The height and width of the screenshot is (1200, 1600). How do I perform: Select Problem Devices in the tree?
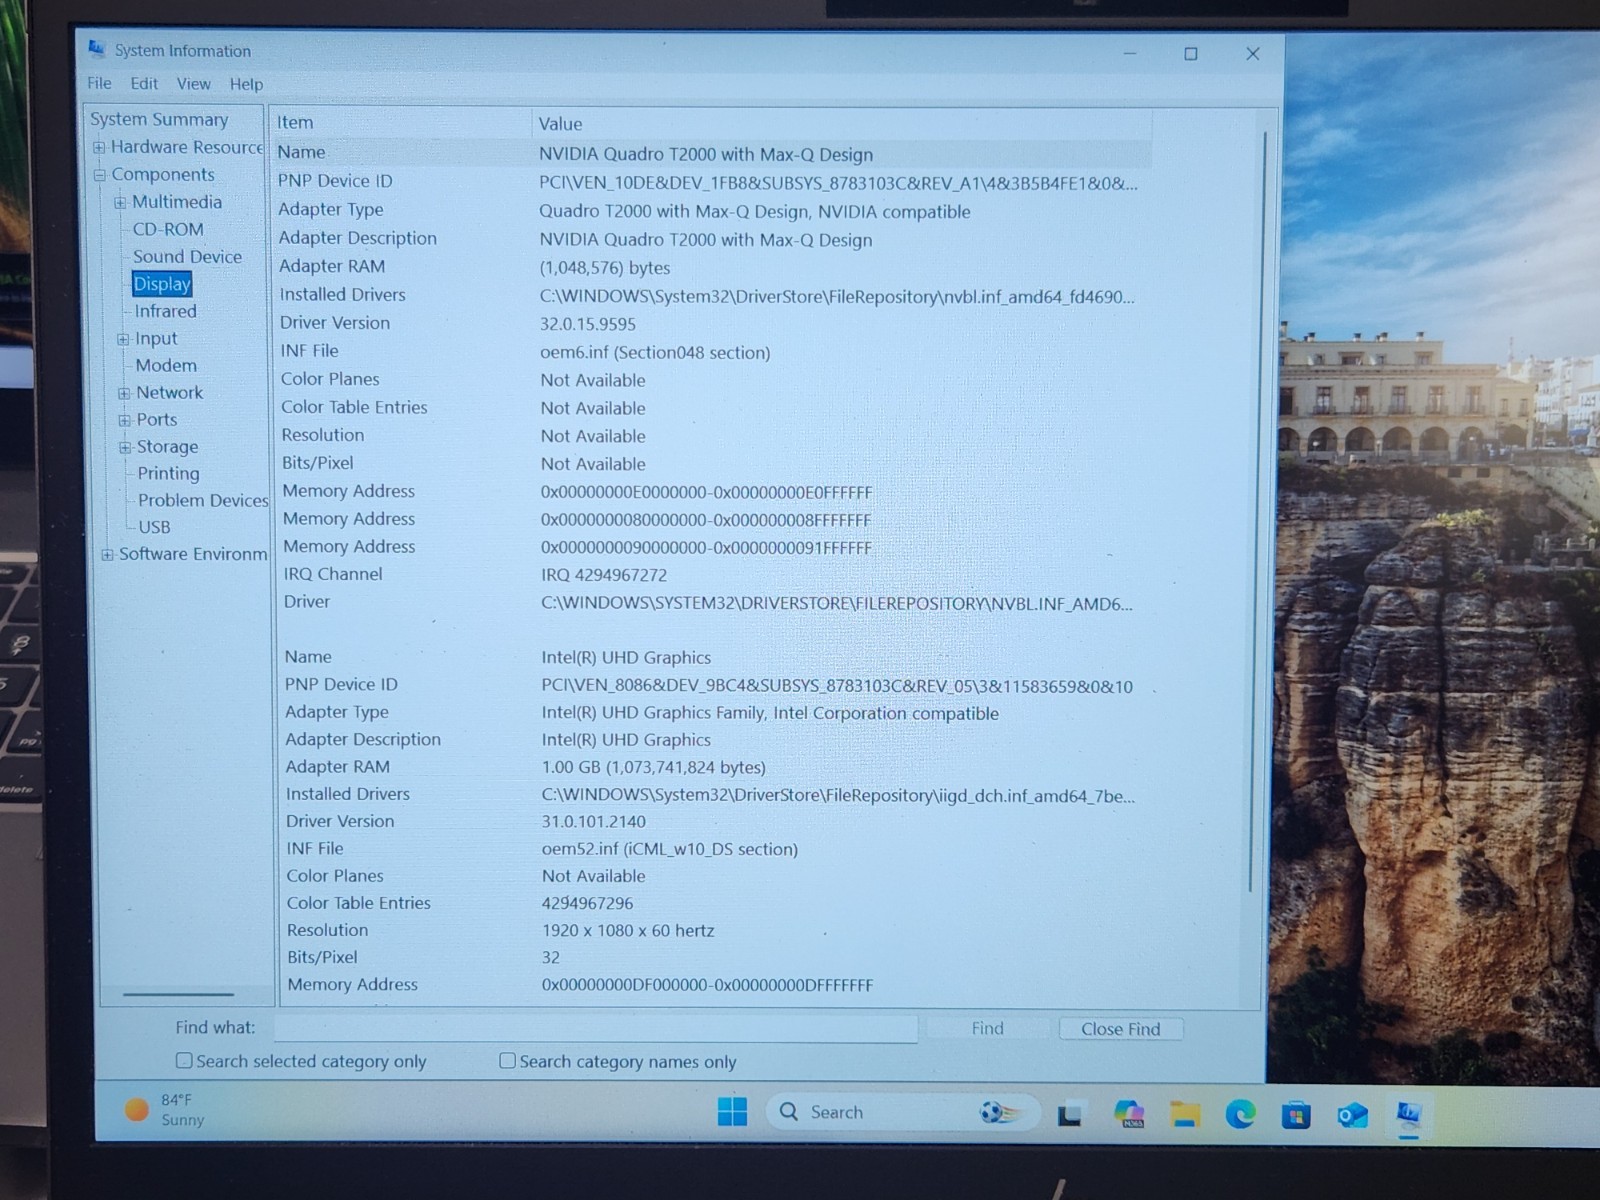203,500
